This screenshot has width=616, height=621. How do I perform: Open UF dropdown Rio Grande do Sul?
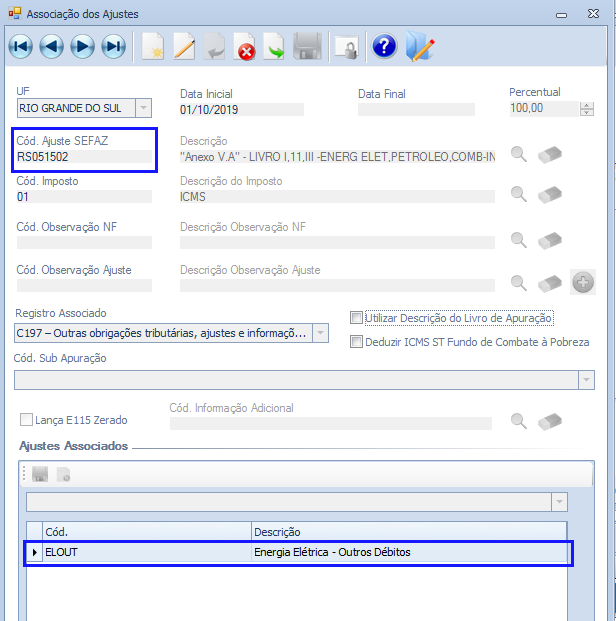pos(143,108)
